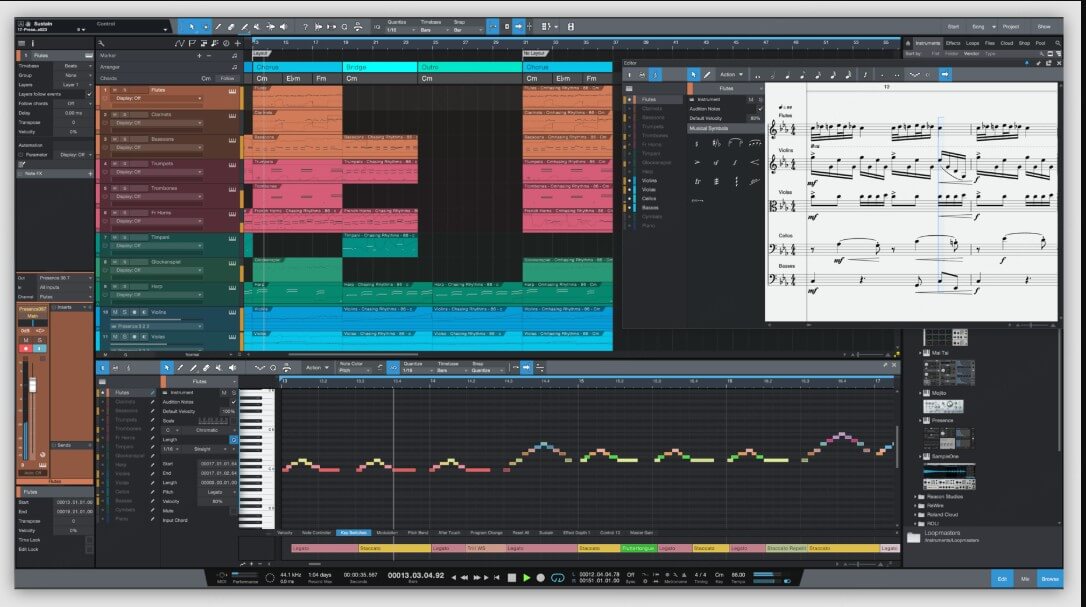This screenshot has width=1086, height=607.
Task: Open the Action dropdown in score editor
Action: pyautogui.click(x=731, y=74)
